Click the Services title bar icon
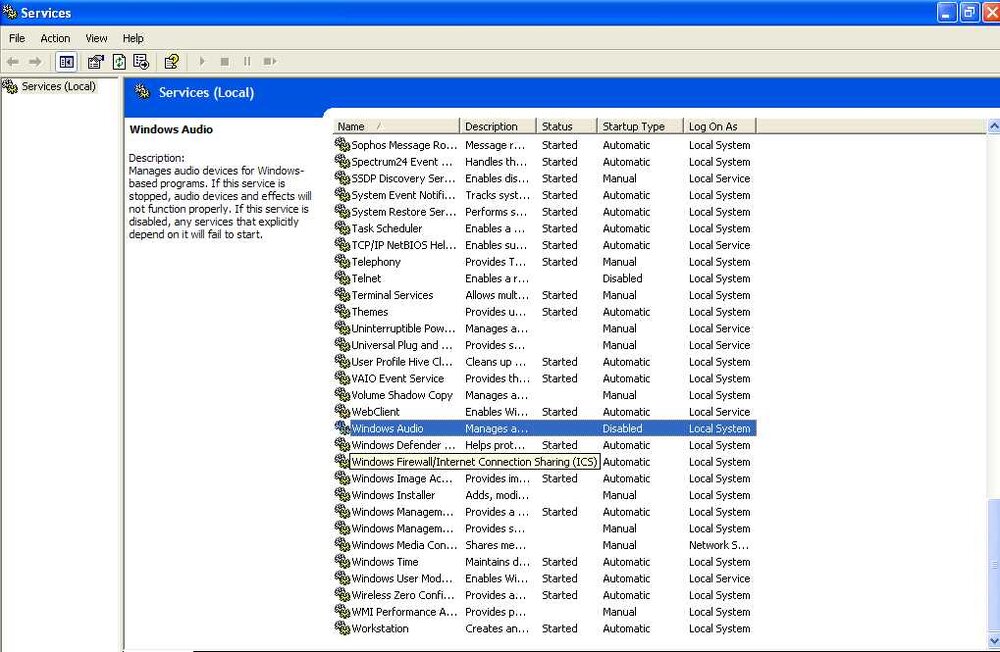 (x=10, y=12)
